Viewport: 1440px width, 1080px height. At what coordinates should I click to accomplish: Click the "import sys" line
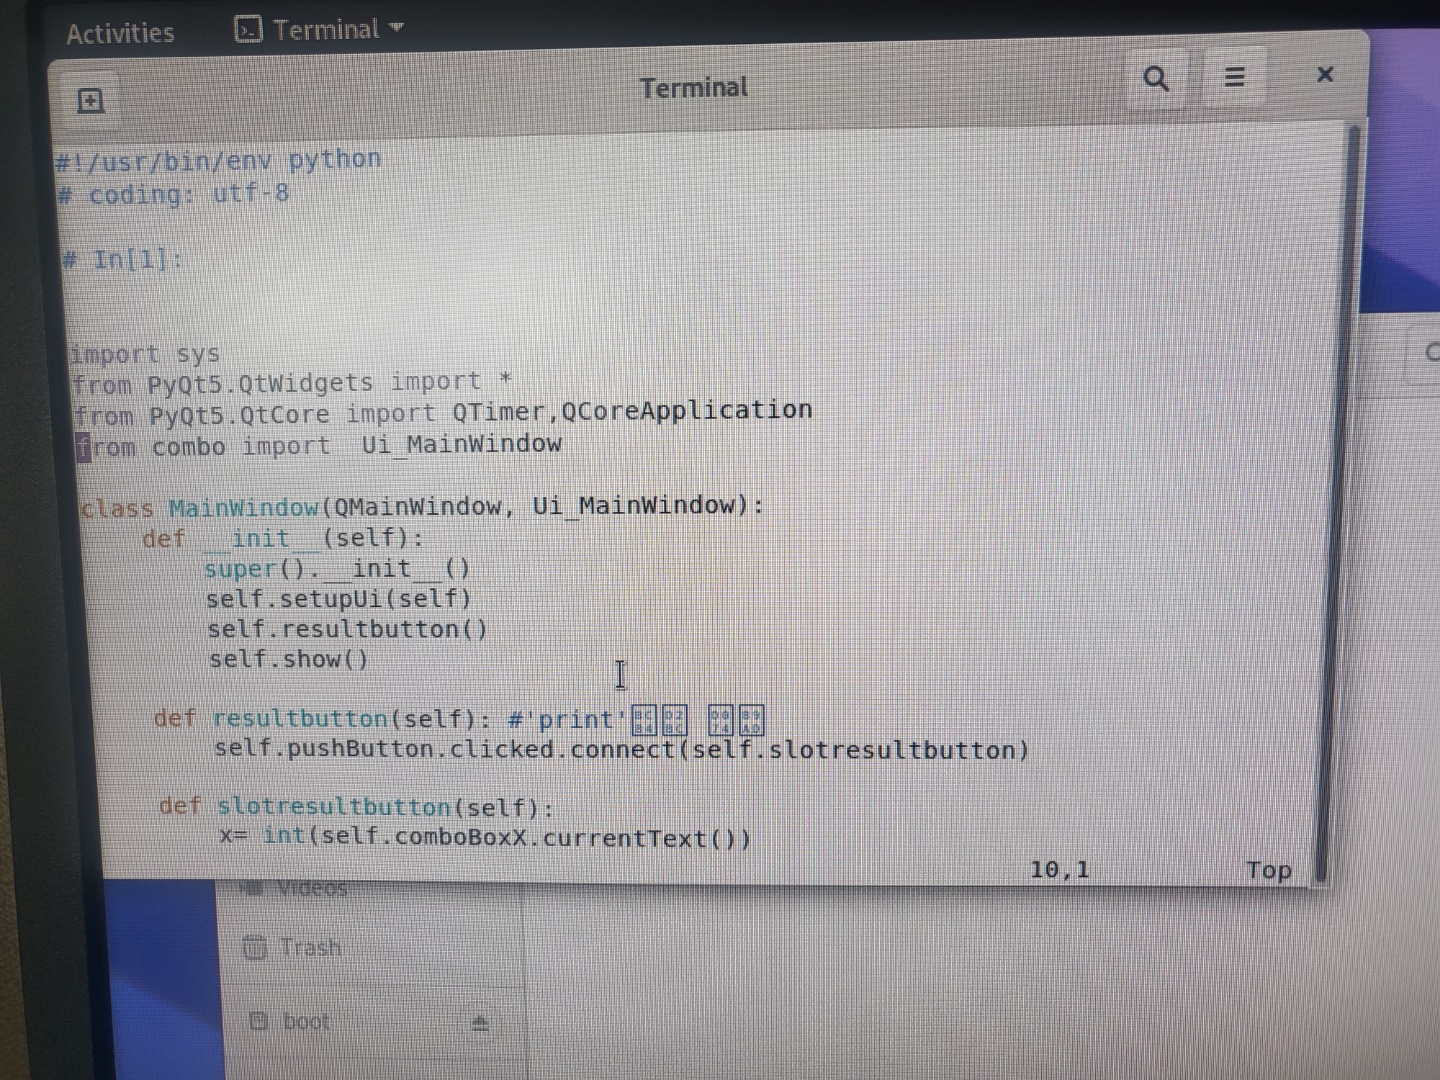(145, 354)
